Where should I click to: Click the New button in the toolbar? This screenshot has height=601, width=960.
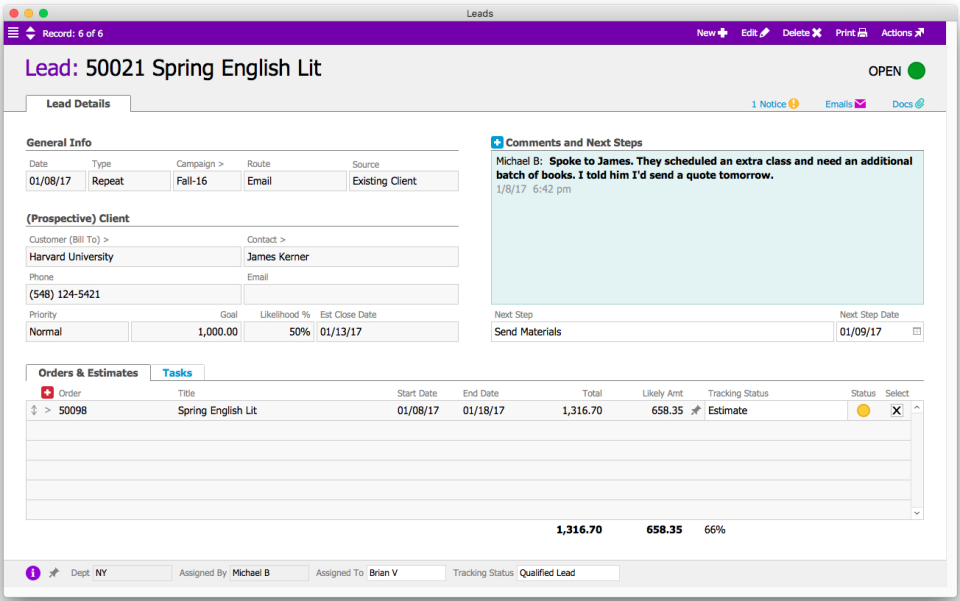710,32
